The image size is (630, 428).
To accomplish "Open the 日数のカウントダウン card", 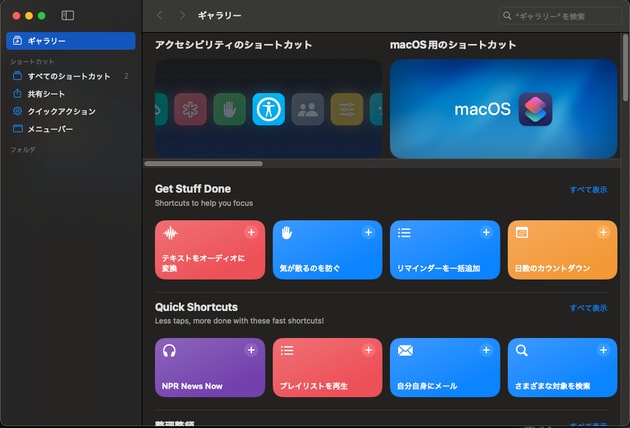I will coord(562,250).
